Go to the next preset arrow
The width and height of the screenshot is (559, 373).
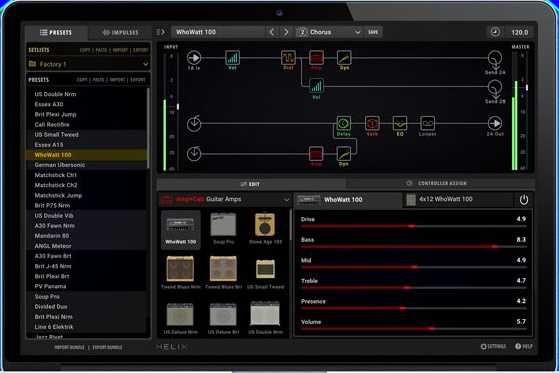[286, 32]
